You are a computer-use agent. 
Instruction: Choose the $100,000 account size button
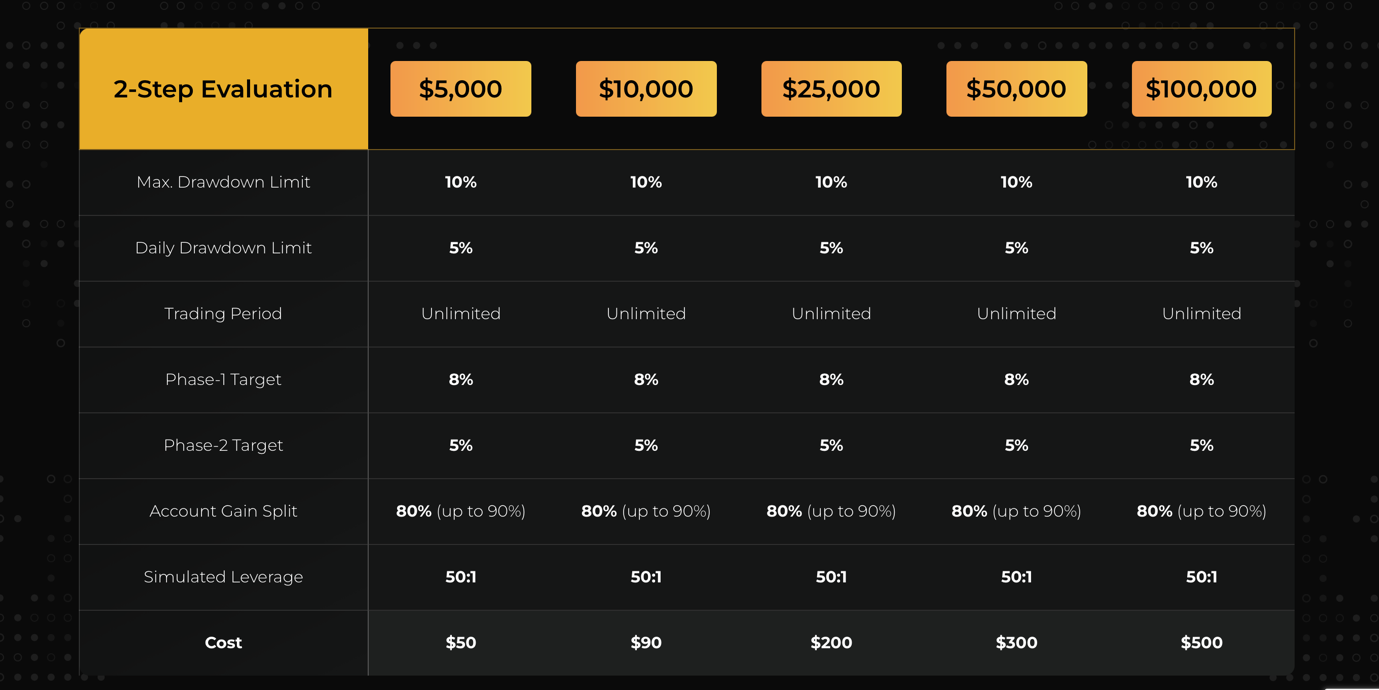click(x=1201, y=89)
